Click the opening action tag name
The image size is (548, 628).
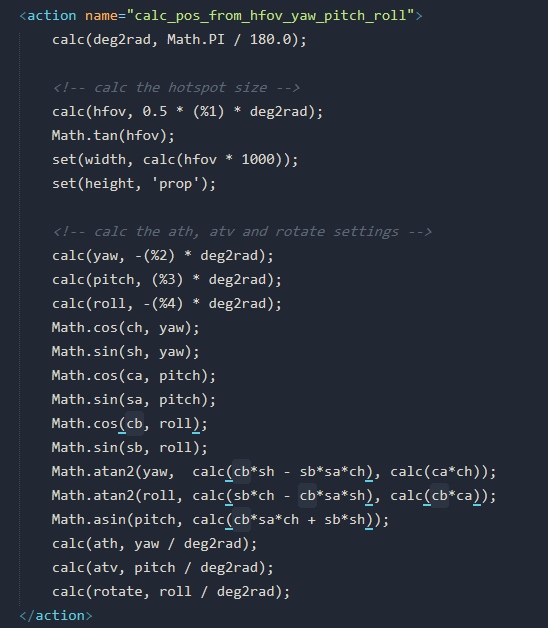click(x=52, y=16)
